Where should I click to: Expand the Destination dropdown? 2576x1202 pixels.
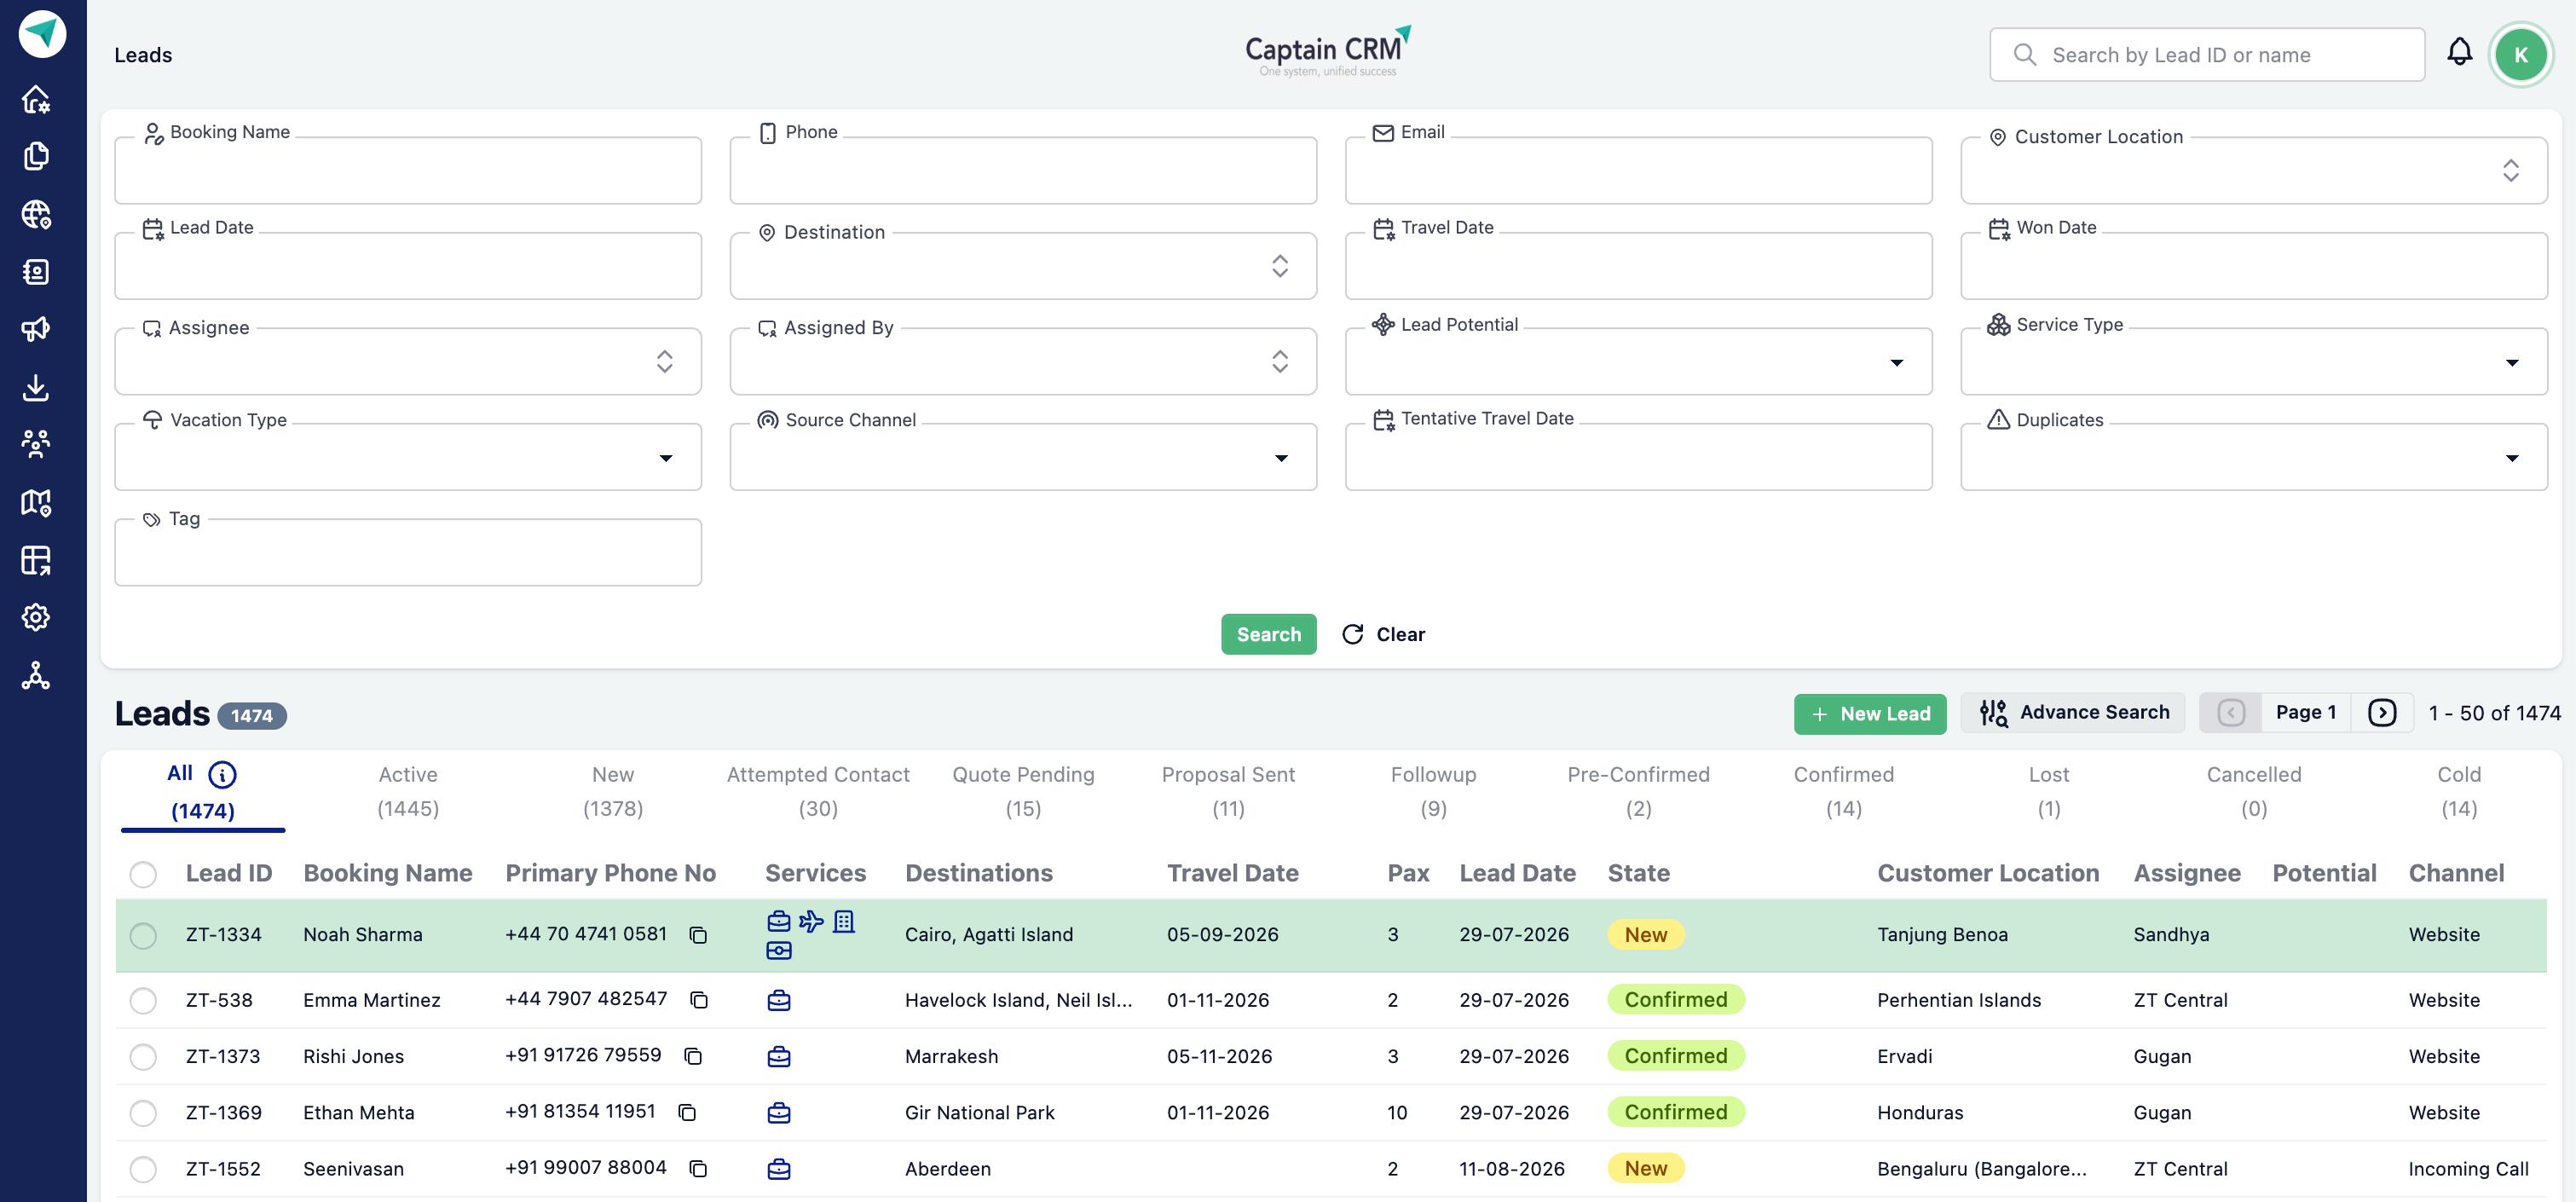(1023, 266)
